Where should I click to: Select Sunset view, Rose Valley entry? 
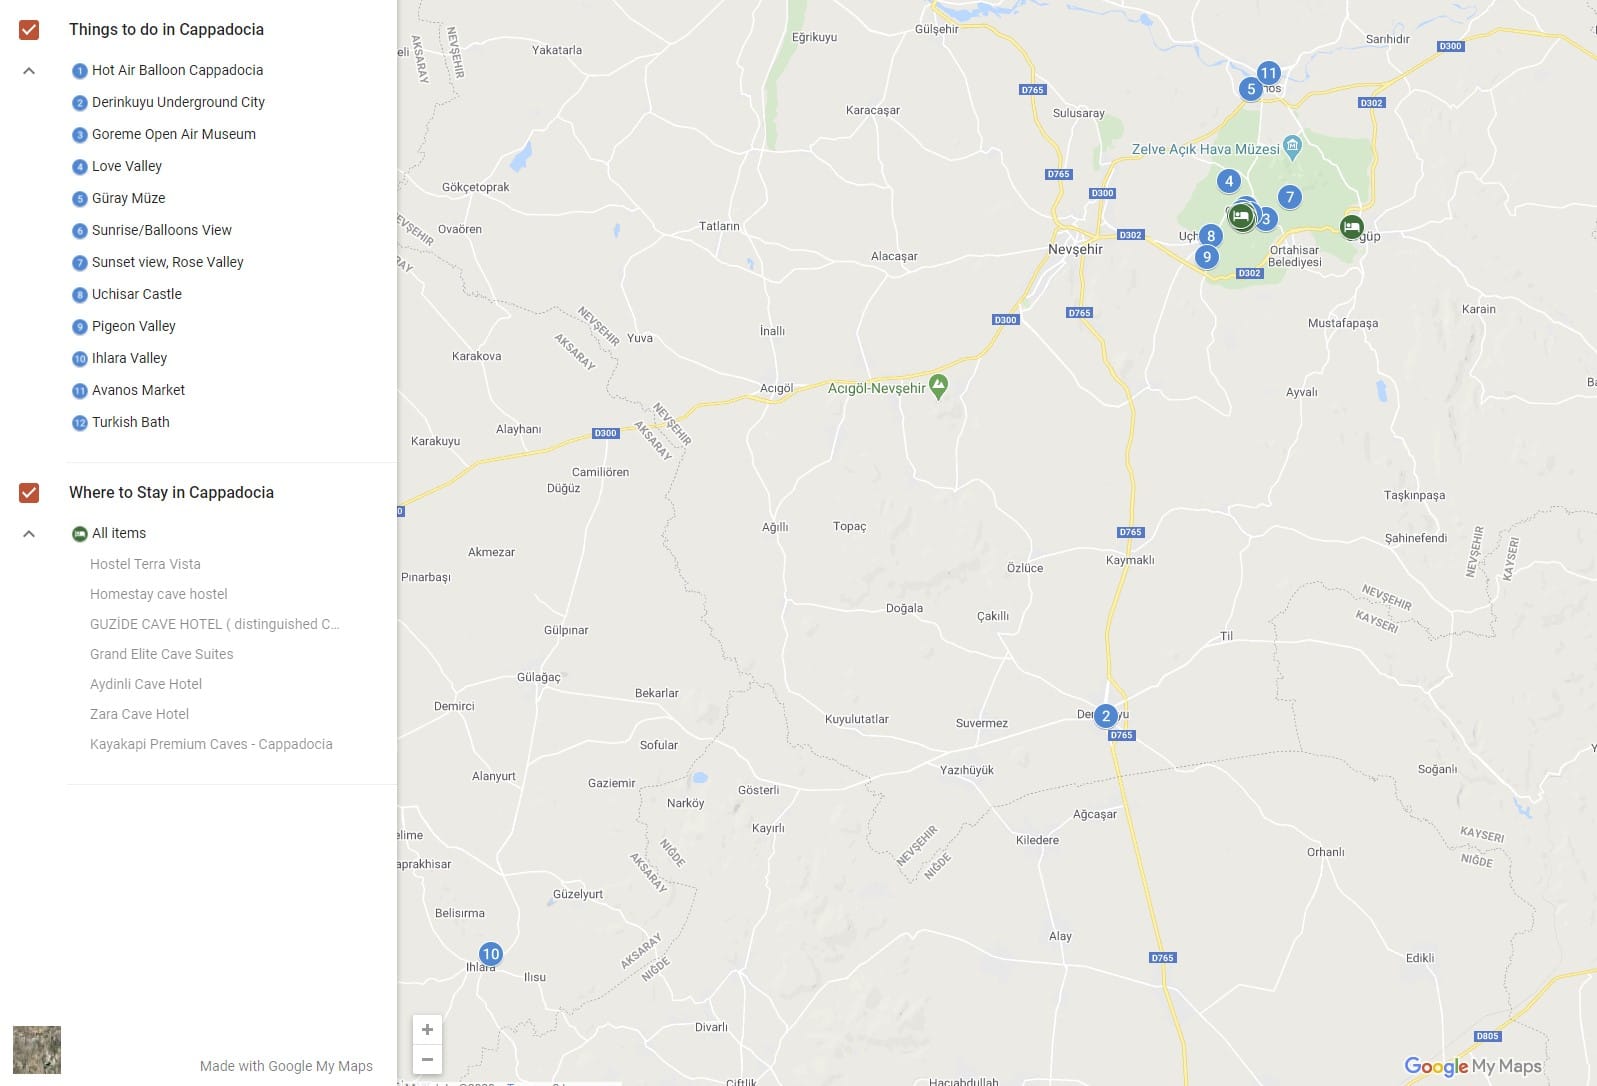(x=168, y=262)
